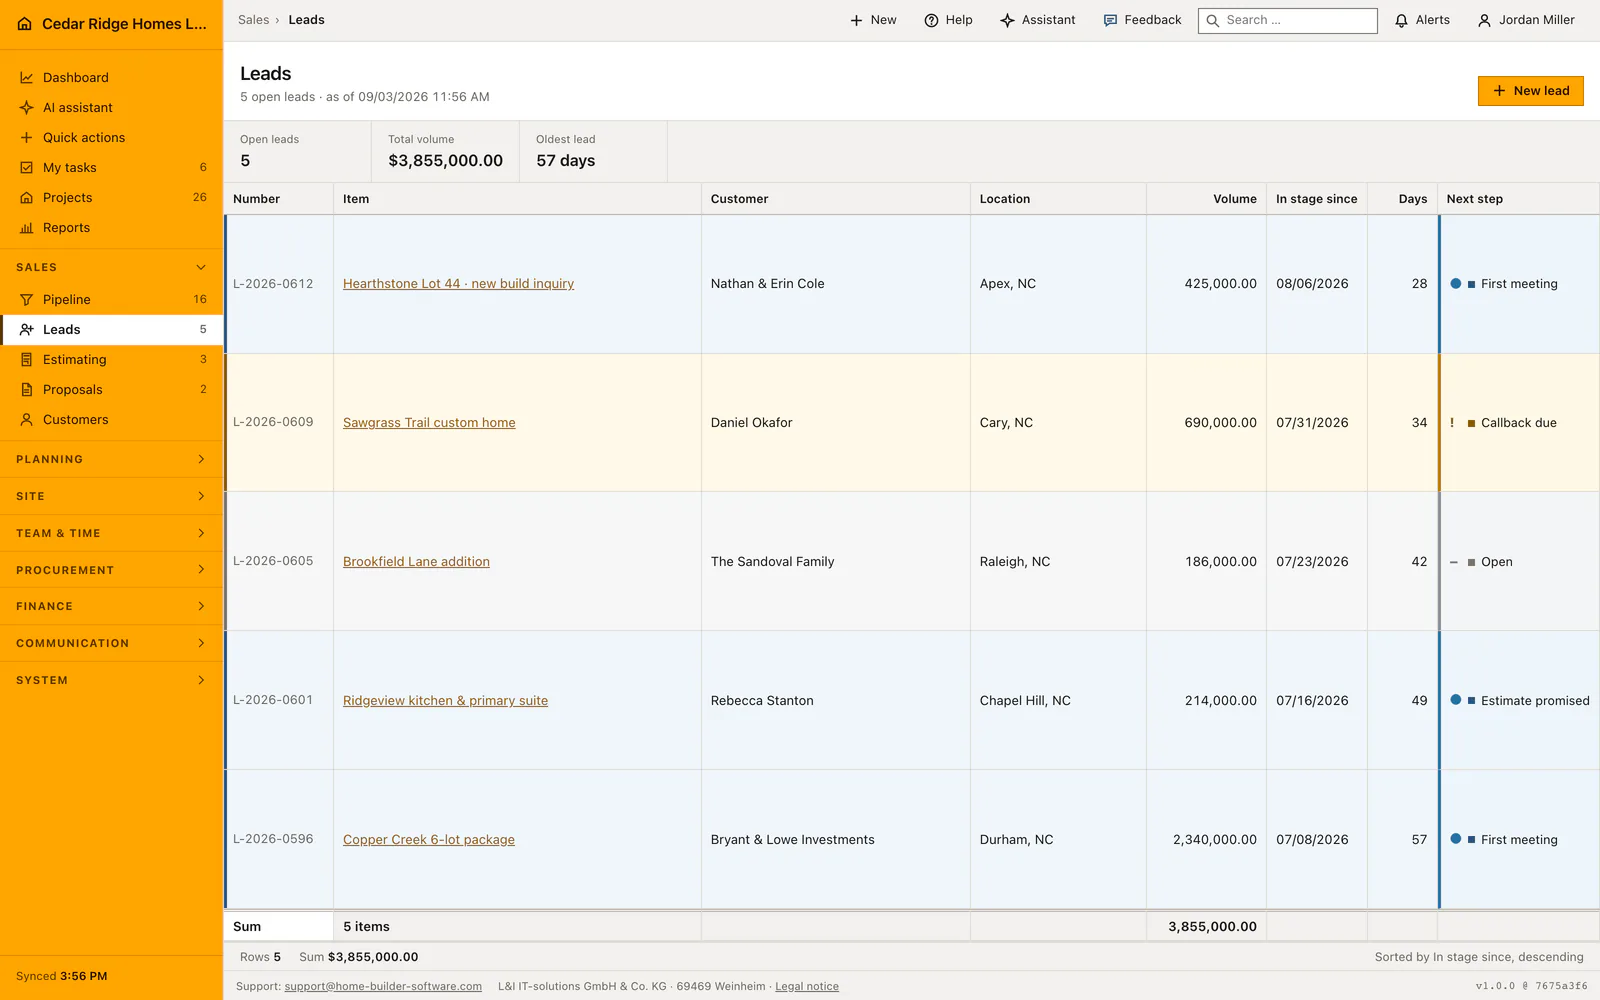Expand the SITE section
The image size is (1600, 1000).
tap(111, 496)
